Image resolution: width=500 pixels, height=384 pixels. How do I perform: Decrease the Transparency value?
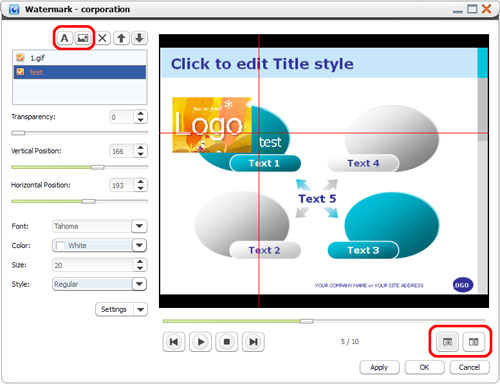pos(141,120)
